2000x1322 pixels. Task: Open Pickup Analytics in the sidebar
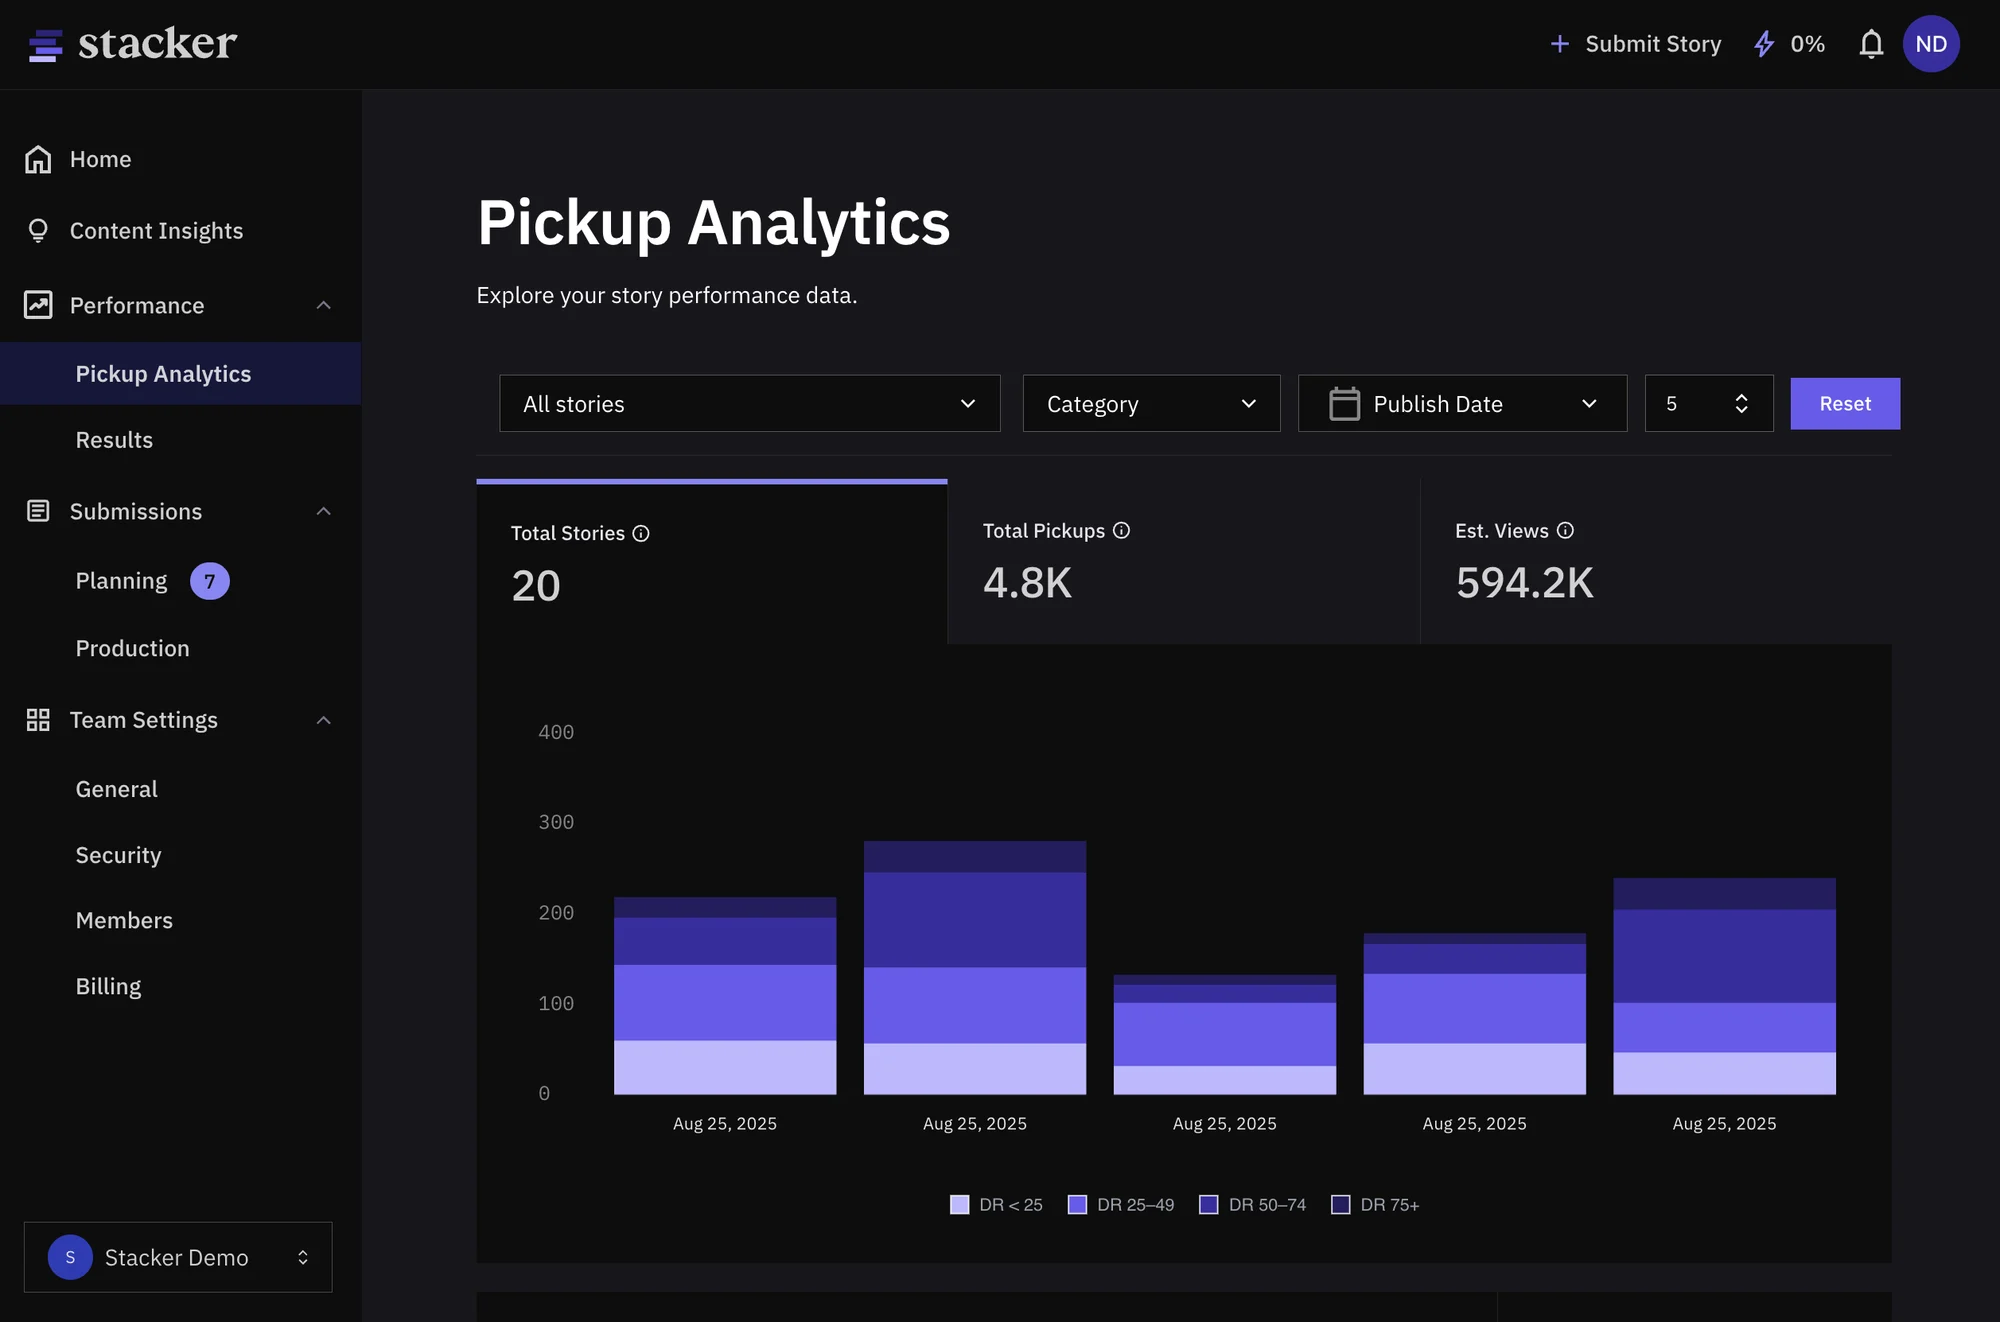point(180,374)
